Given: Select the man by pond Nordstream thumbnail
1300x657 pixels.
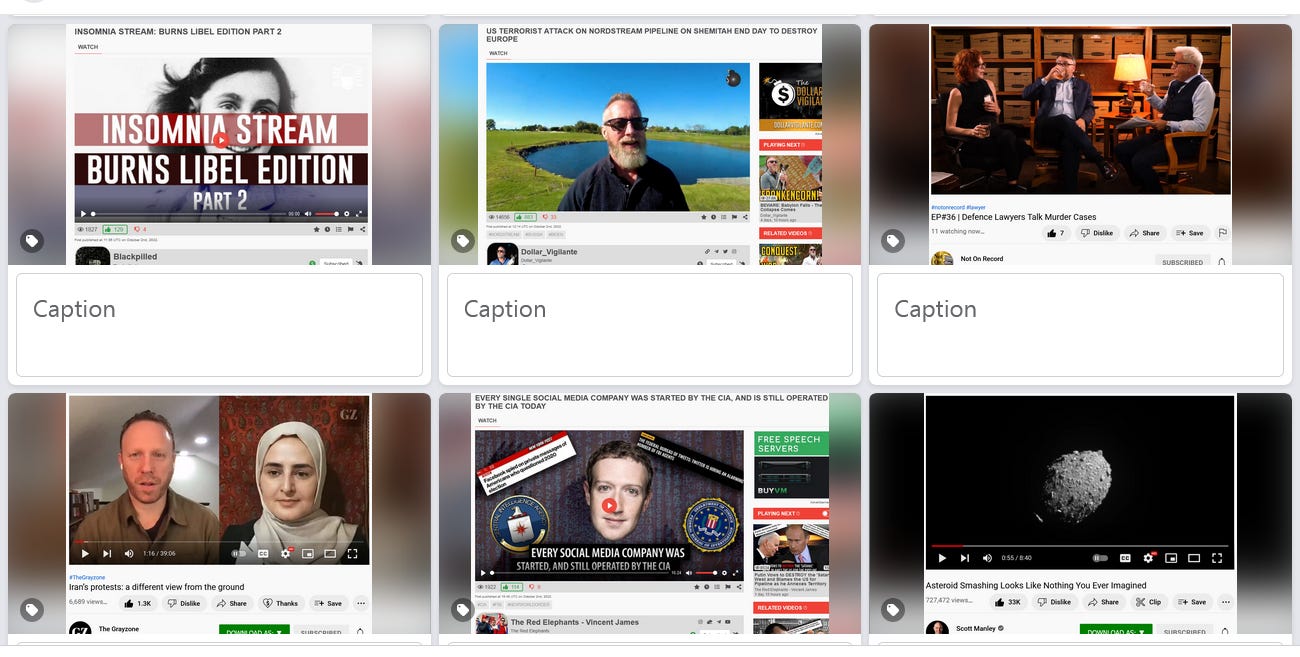Looking at the screenshot, I should tap(650, 144).
